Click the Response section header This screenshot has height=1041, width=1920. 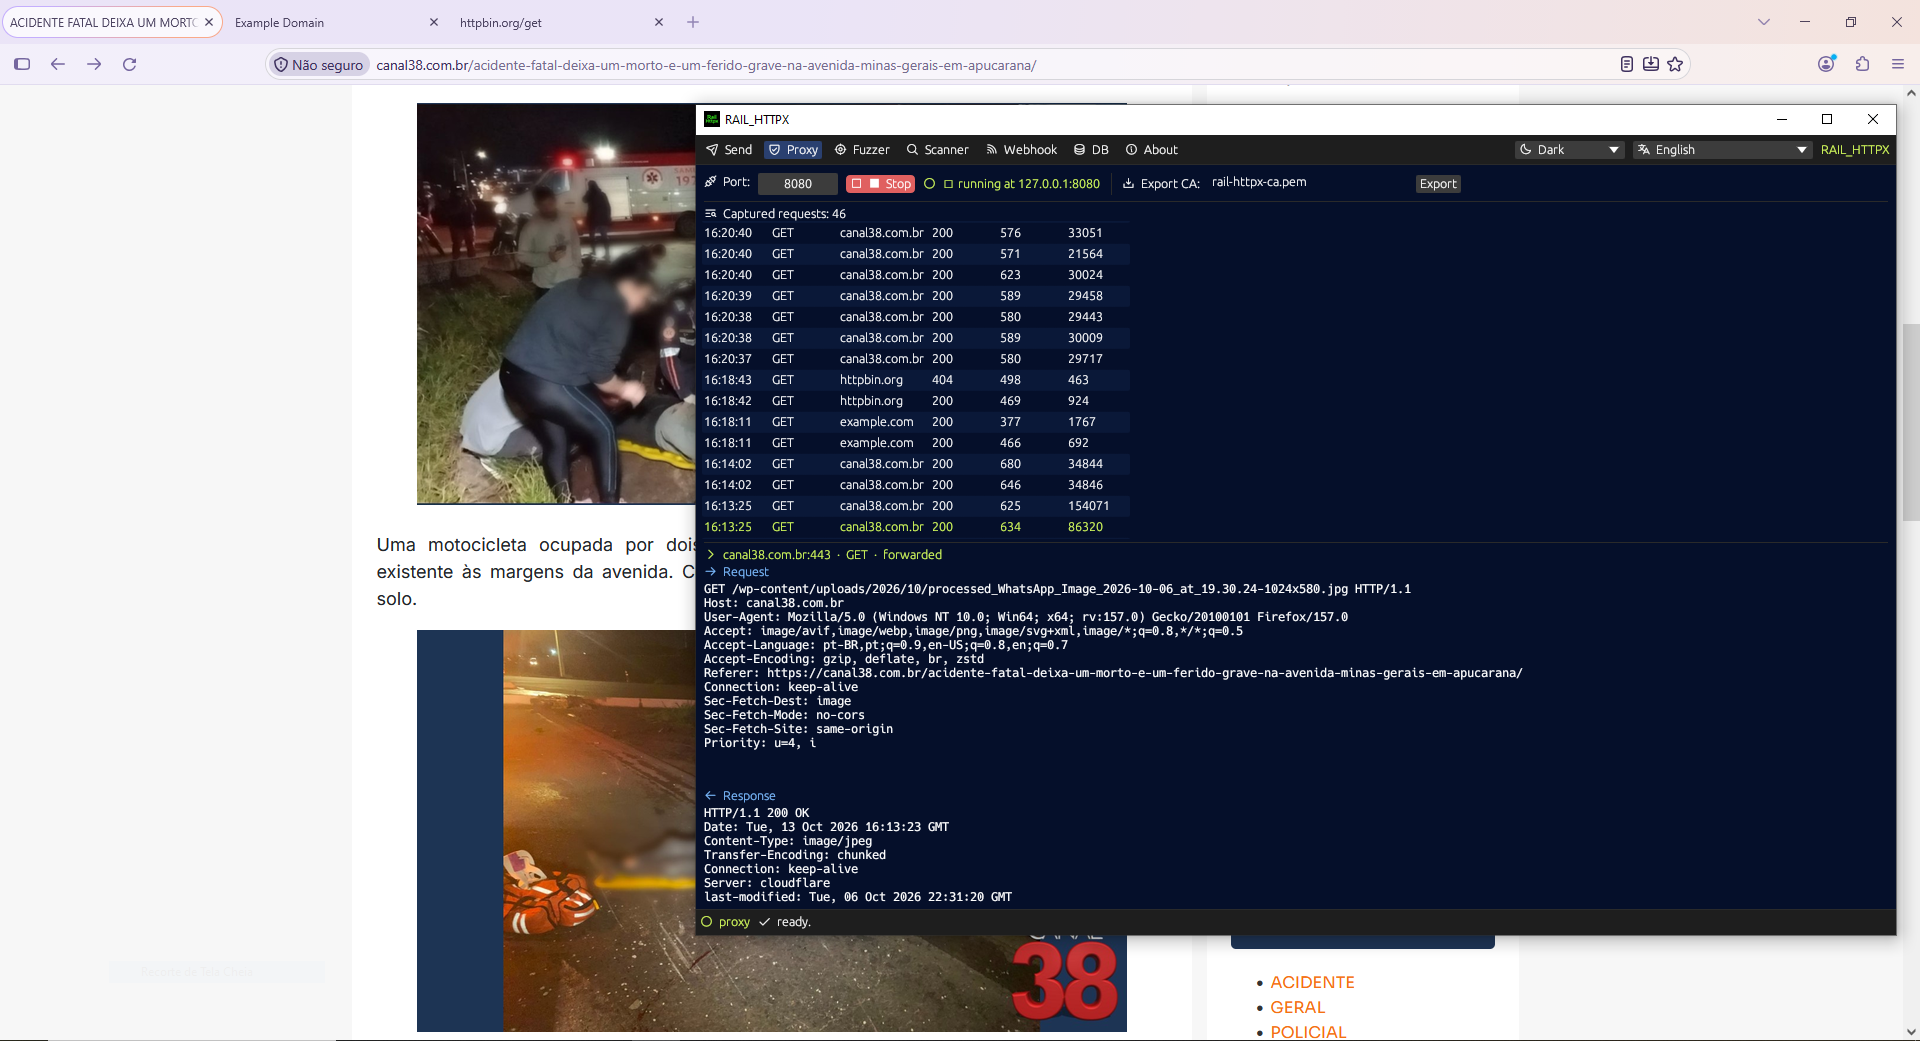coord(740,796)
